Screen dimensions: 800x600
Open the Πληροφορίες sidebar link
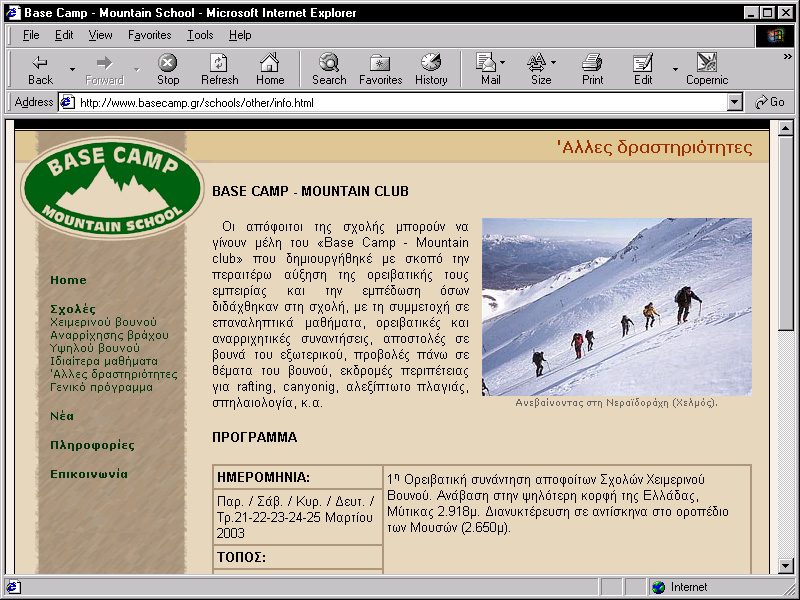coord(92,445)
